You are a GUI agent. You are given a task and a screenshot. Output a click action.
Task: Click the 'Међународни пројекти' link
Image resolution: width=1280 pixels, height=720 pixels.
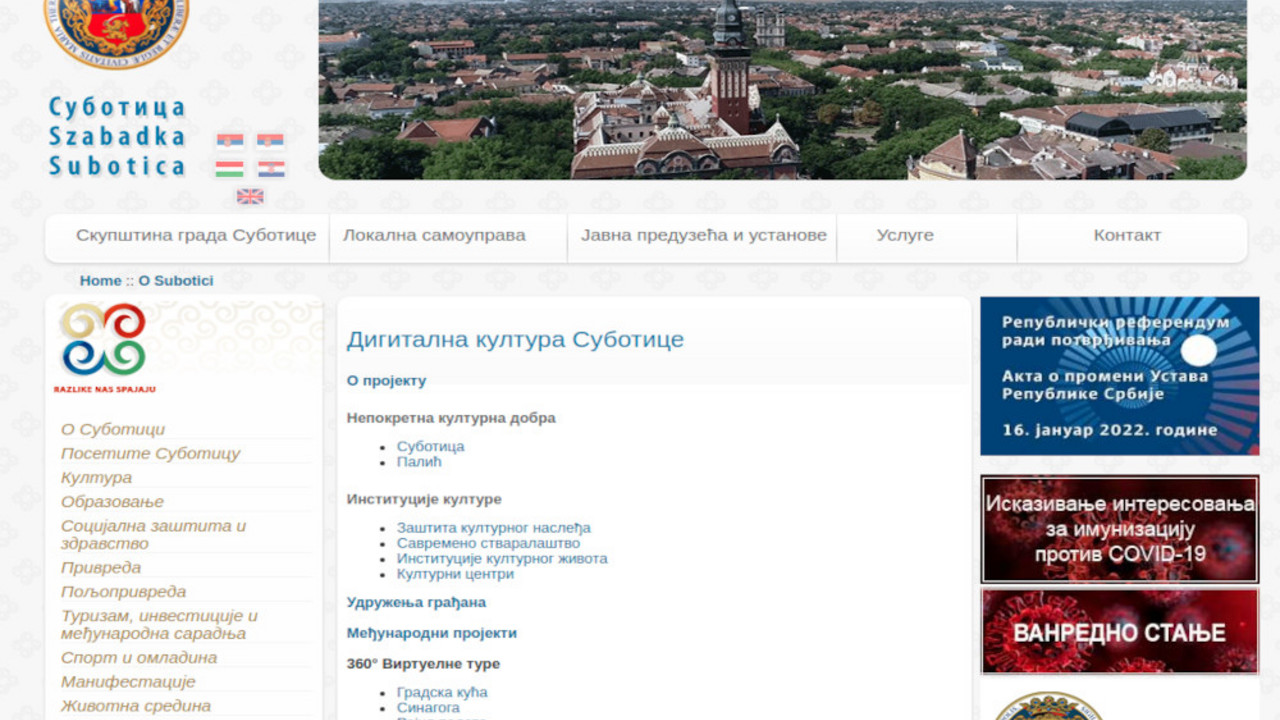(x=432, y=633)
